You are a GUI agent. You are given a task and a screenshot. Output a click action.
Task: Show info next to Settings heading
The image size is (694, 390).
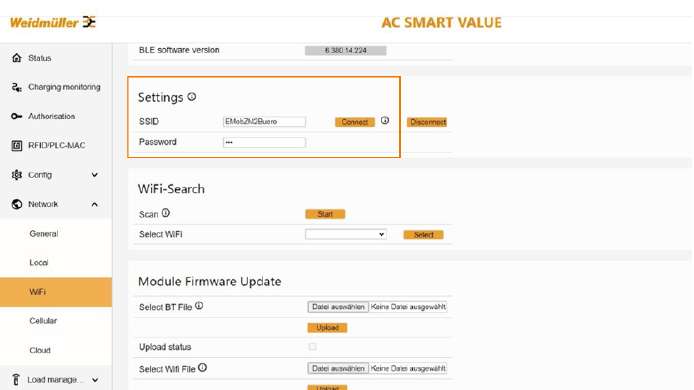[192, 97]
